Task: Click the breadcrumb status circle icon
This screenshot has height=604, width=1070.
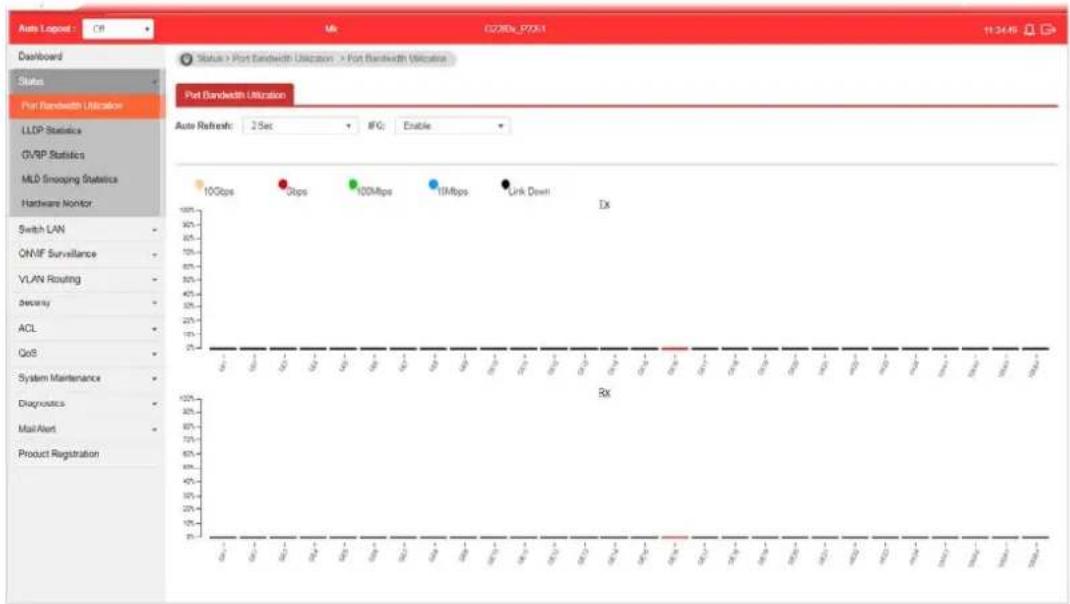Action: (186, 59)
